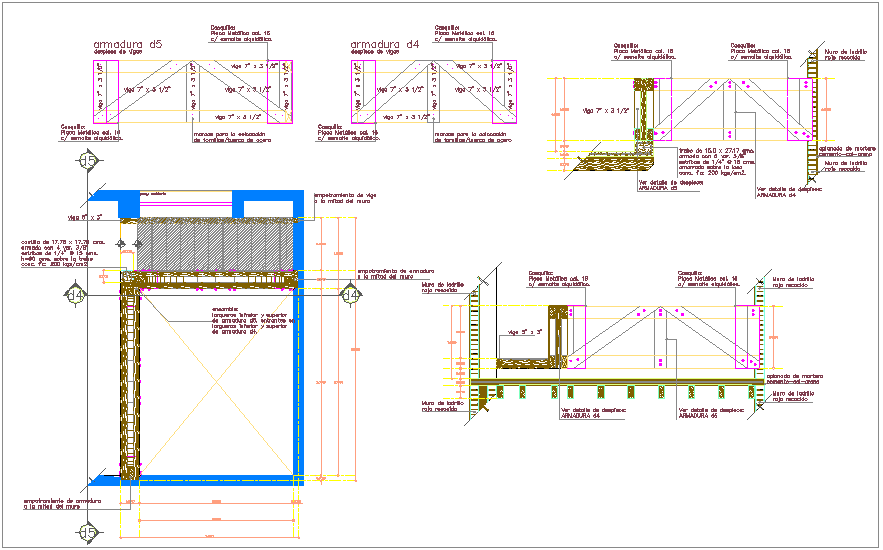Viewport: 883px width, 550px height.
Task: Select the right d4 section marker
Action: click(350, 294)
